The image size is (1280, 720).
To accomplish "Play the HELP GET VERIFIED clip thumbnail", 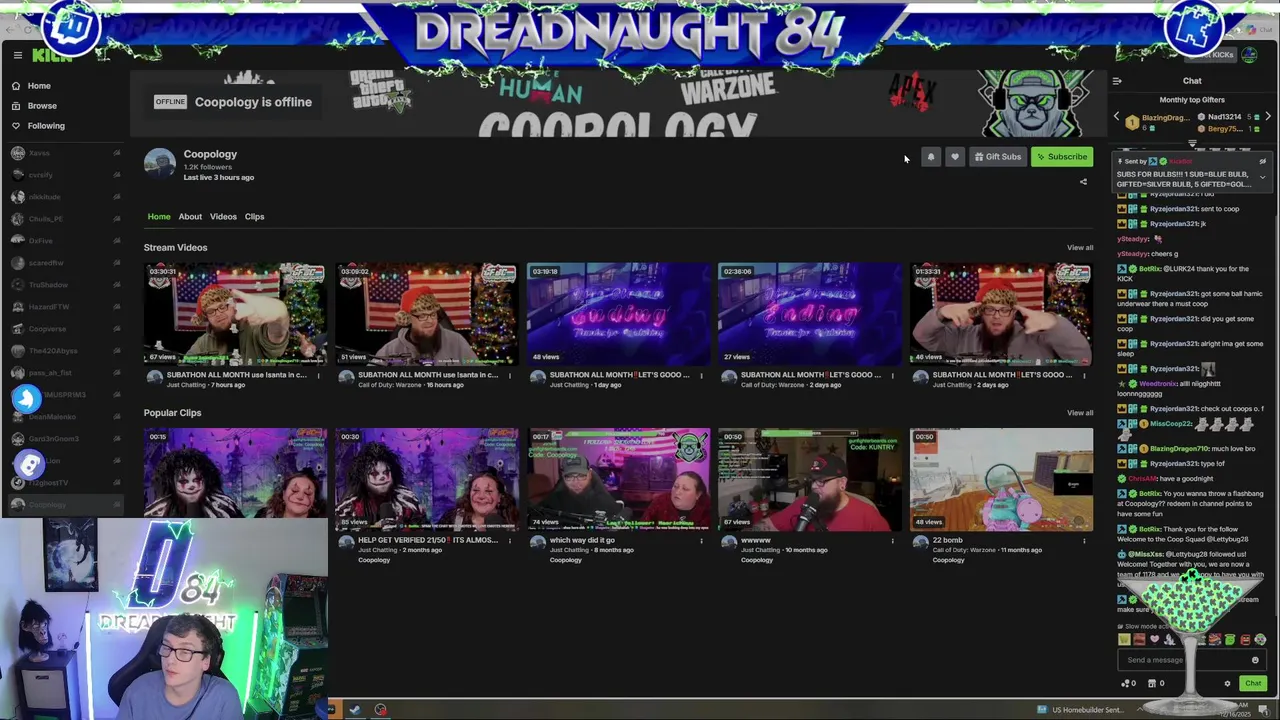I will pyautogui.click(x=427, y=480).
